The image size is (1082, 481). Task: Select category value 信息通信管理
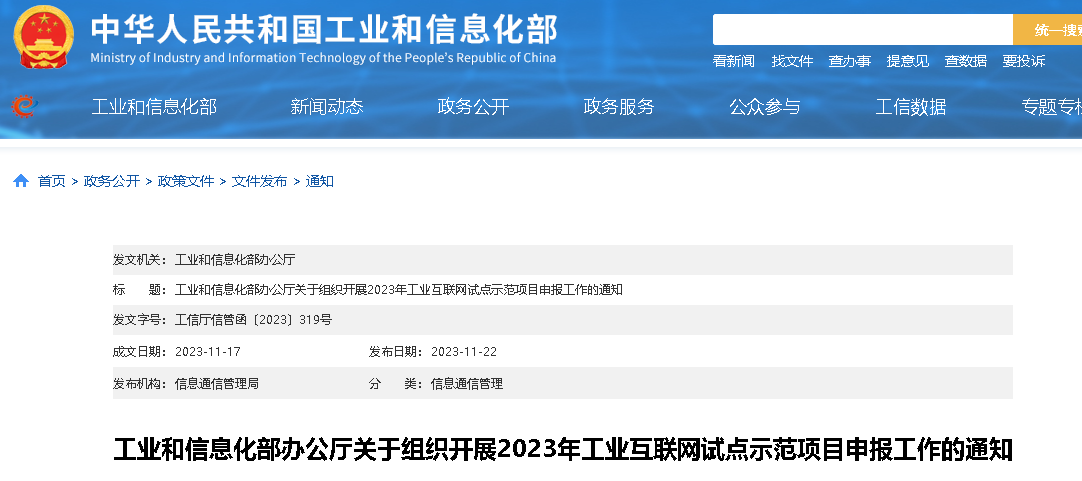(467, 384)
